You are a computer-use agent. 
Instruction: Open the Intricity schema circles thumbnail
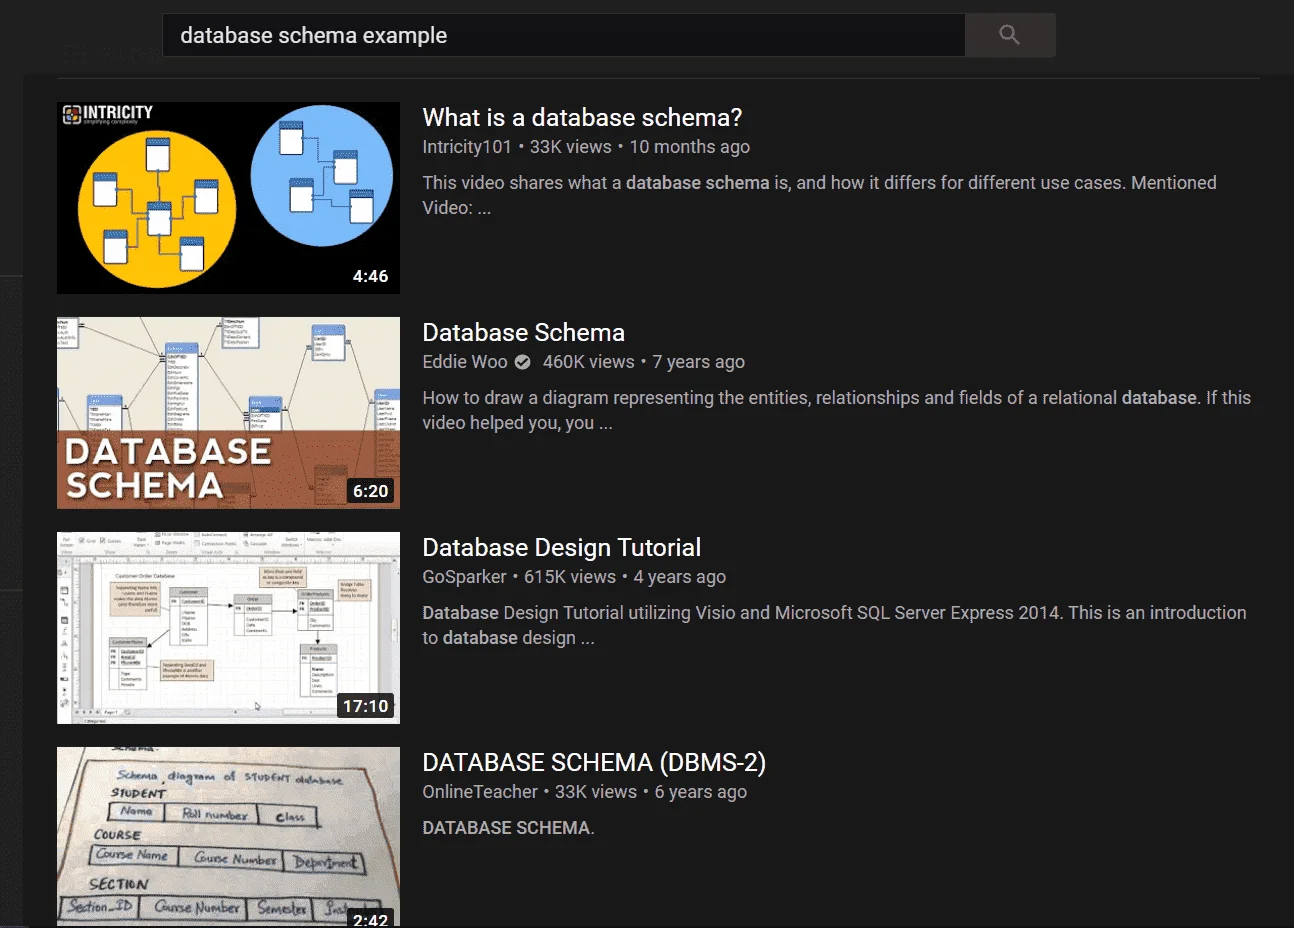(x=228, y=198)
